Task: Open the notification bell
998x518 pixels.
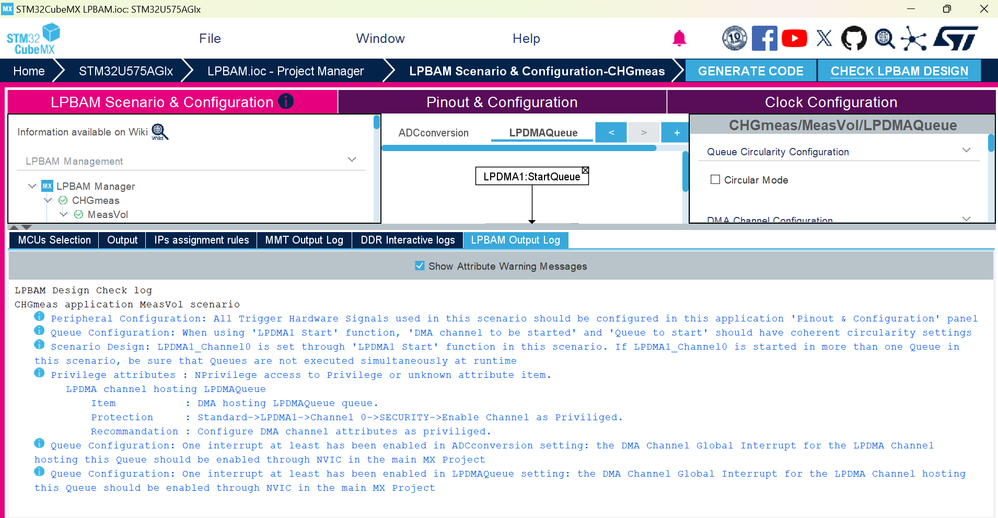Action: (x=679, y=38)
